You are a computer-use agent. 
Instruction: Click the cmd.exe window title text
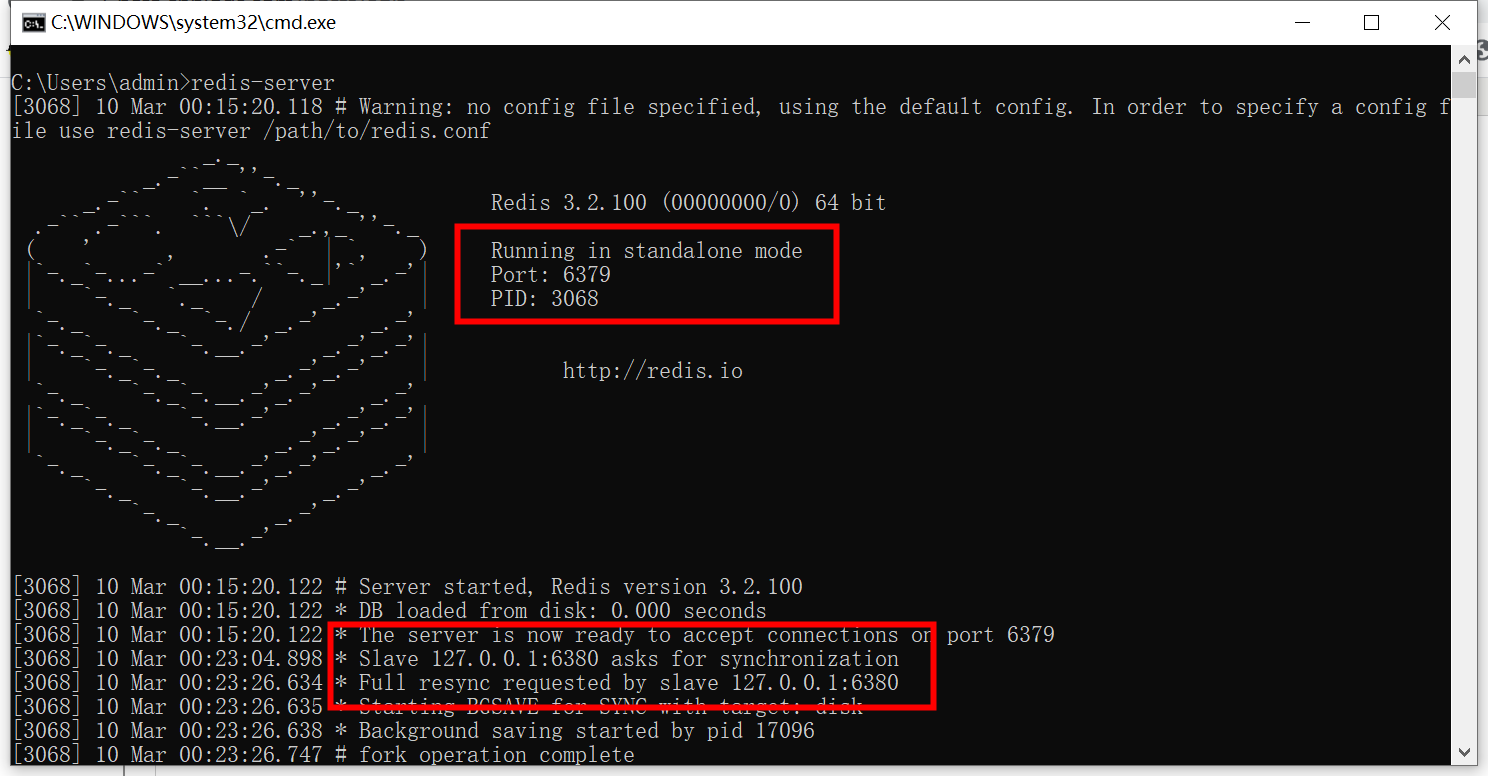coord(193,23)
